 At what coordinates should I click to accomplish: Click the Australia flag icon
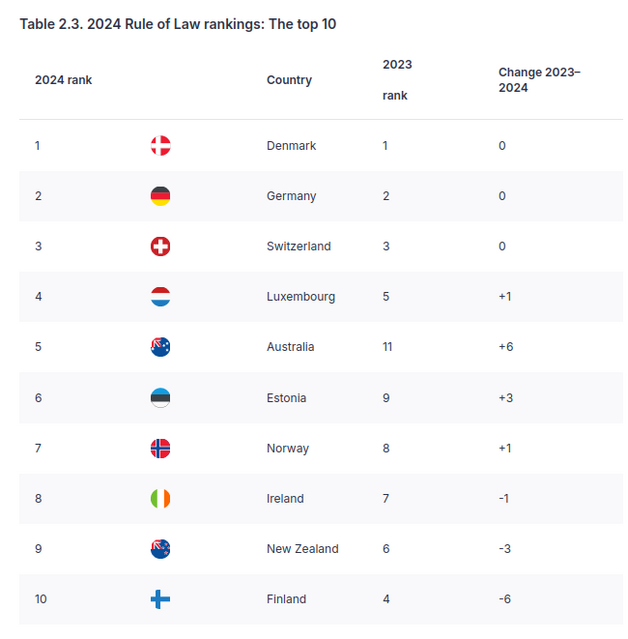(x=160, y=347)
